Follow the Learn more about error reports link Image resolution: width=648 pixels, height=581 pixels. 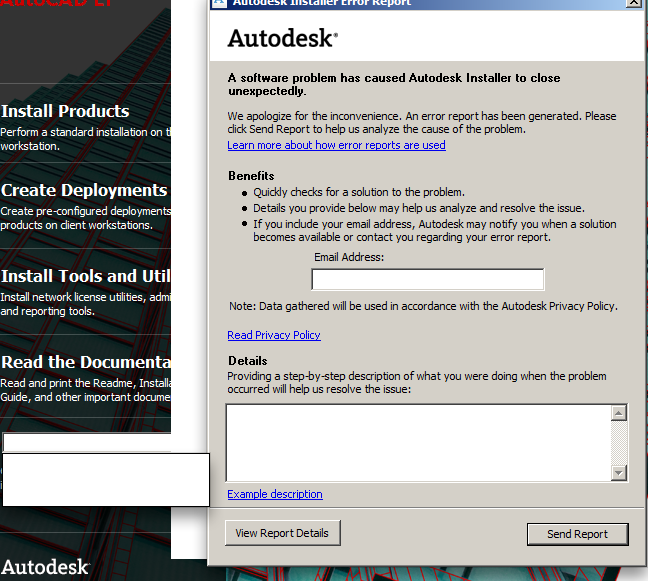coord(336,145)
